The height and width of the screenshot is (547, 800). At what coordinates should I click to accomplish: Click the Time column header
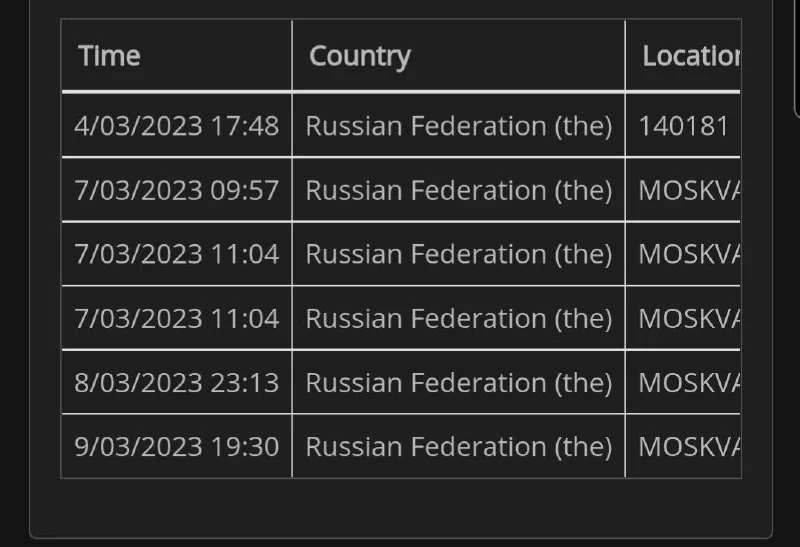(109, 56)
